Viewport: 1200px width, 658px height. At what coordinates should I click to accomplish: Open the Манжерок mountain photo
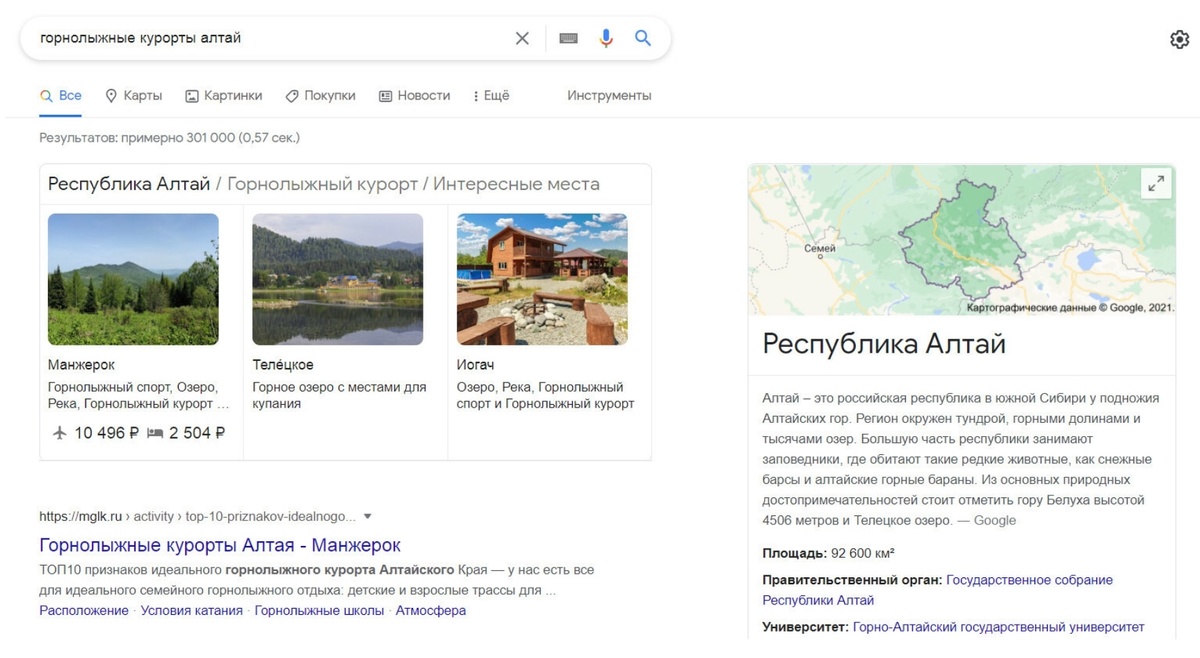(x=133, y=279)
